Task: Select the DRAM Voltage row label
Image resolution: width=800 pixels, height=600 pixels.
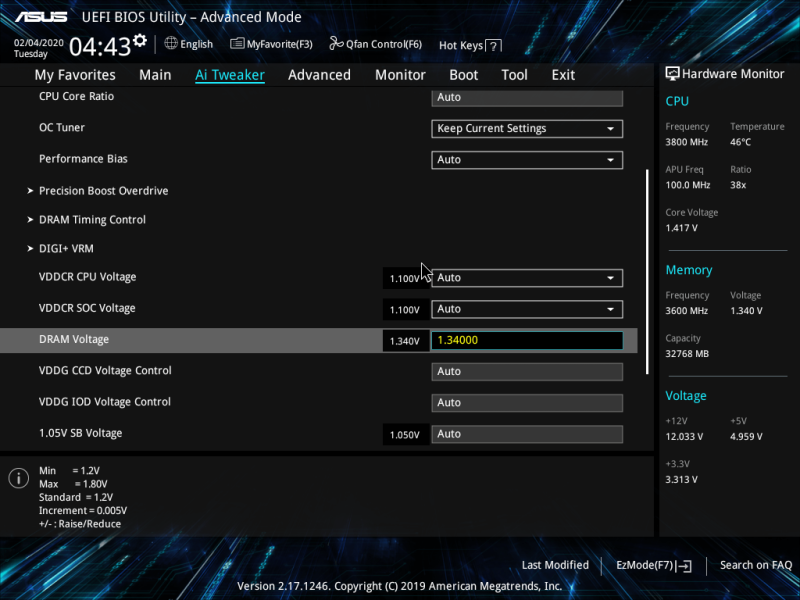Action: [x=74, y=339]
